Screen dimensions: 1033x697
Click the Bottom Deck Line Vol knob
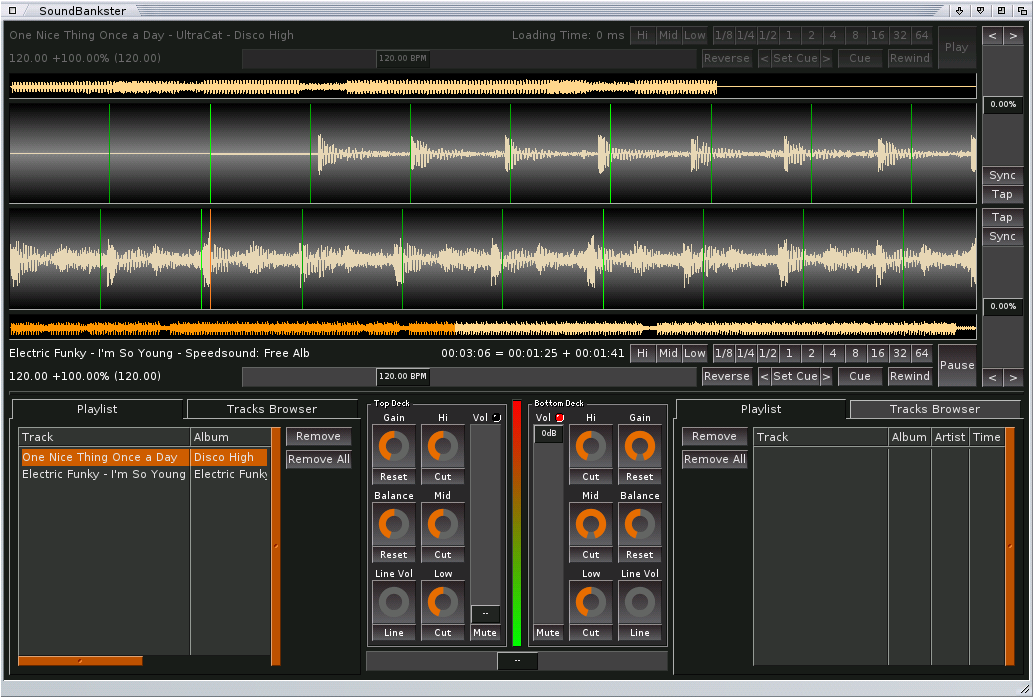tap(640, 602)
